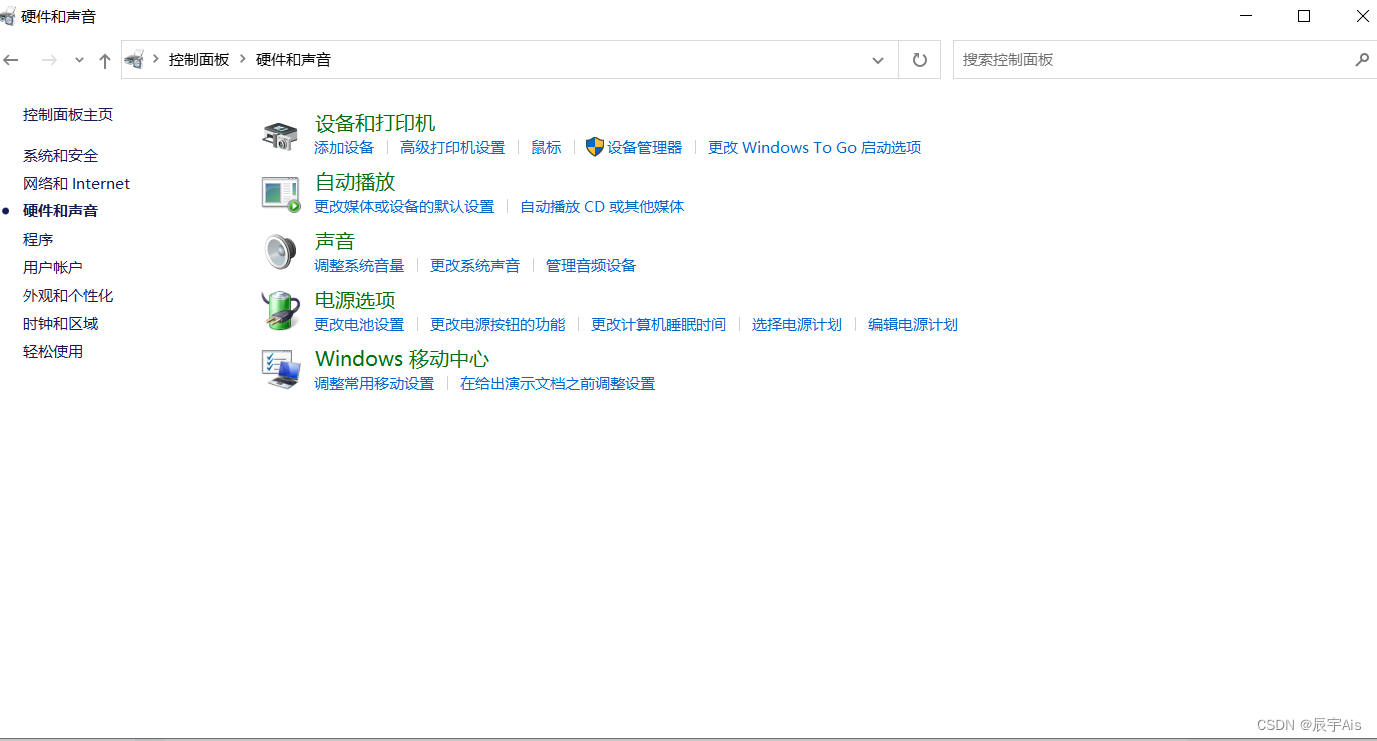Open 控制面板主页 in the sidebar

pos(68,115)
